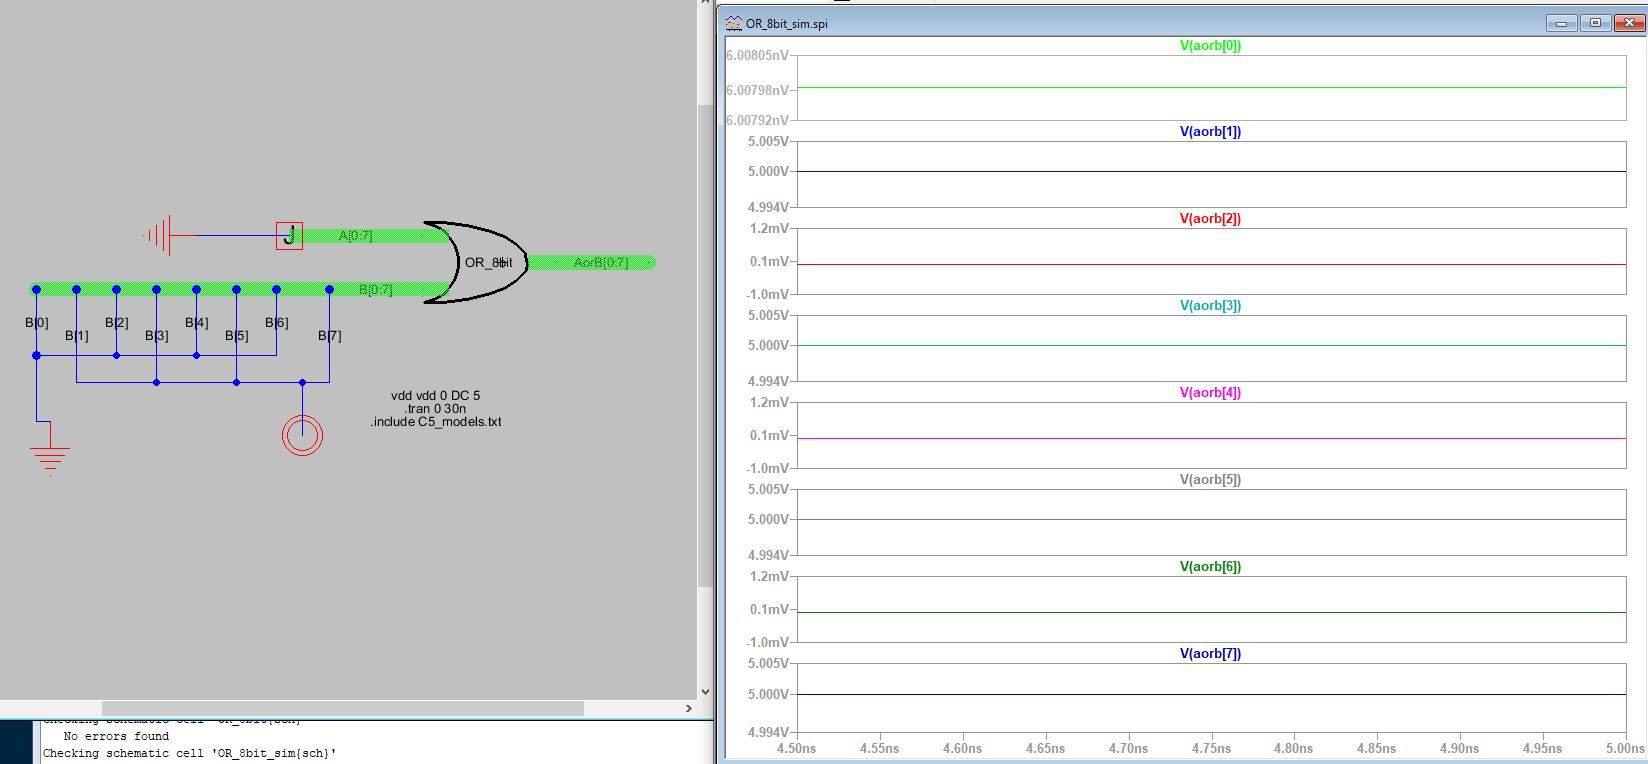
Task: Select the red boxed J bus connector
Action: pyautogui.click(x=289, y=236)
